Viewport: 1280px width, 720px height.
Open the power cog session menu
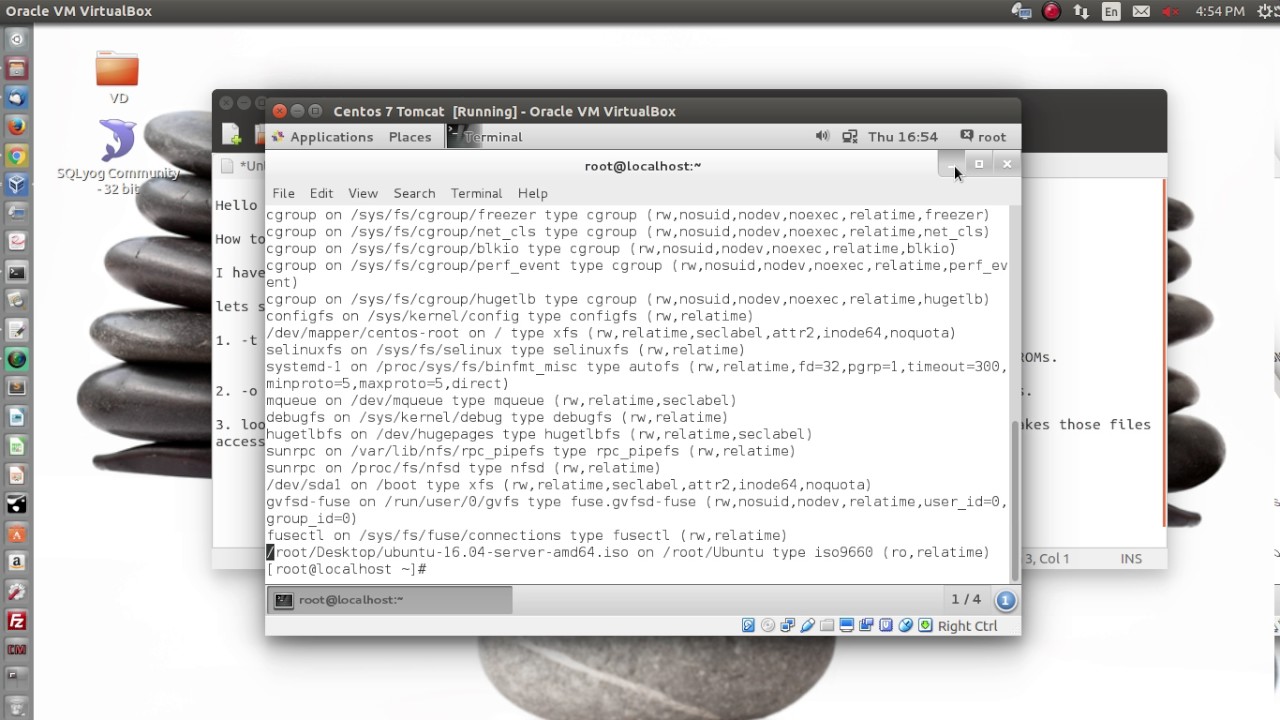point(1265,12)
